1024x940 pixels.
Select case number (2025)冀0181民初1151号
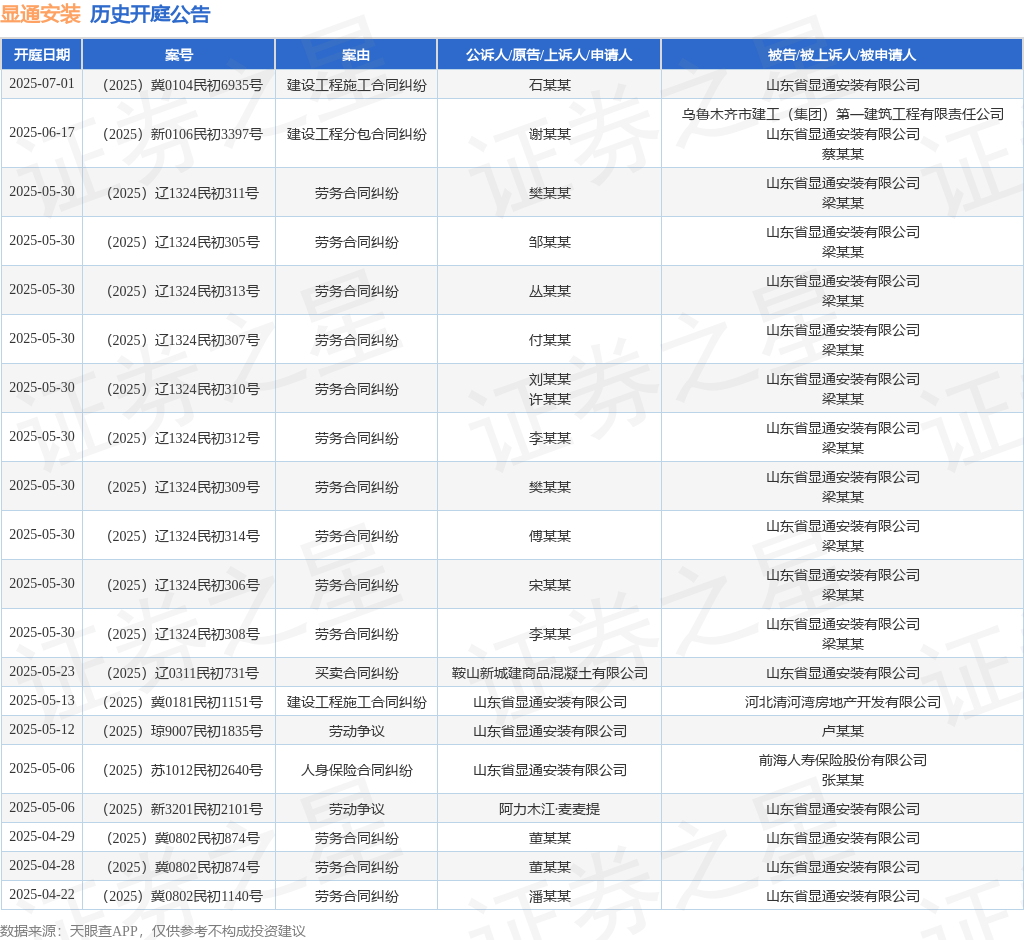point(179,702)
